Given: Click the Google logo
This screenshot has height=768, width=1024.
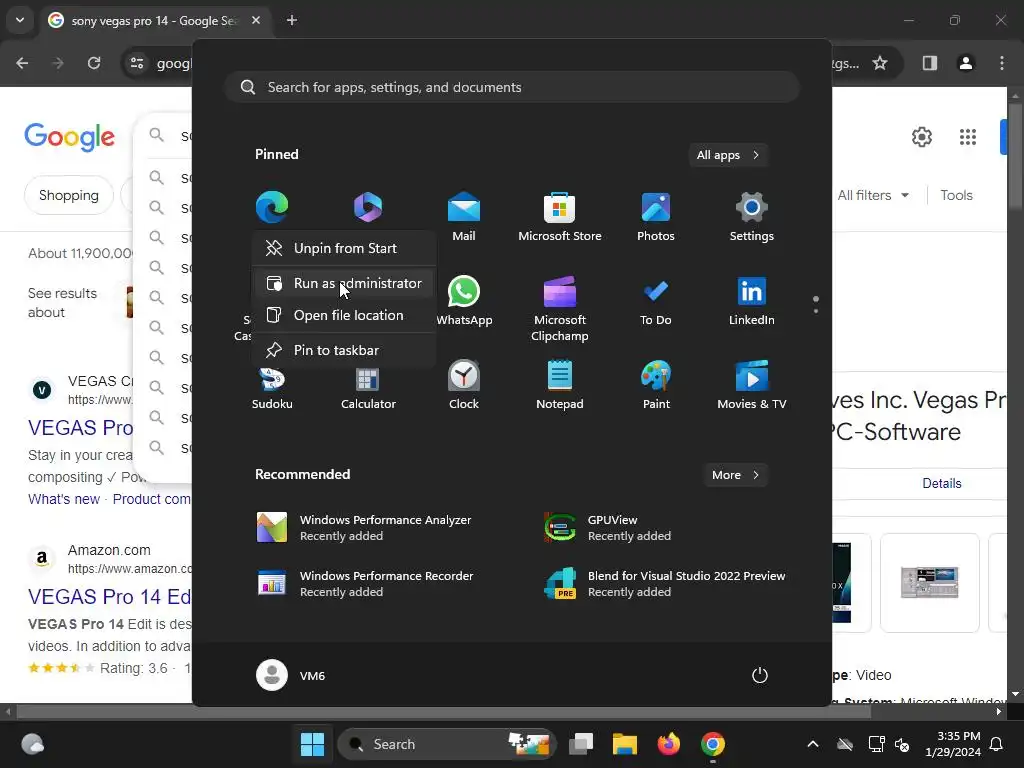Looking at the screenshot, I should tap(69, 137).
